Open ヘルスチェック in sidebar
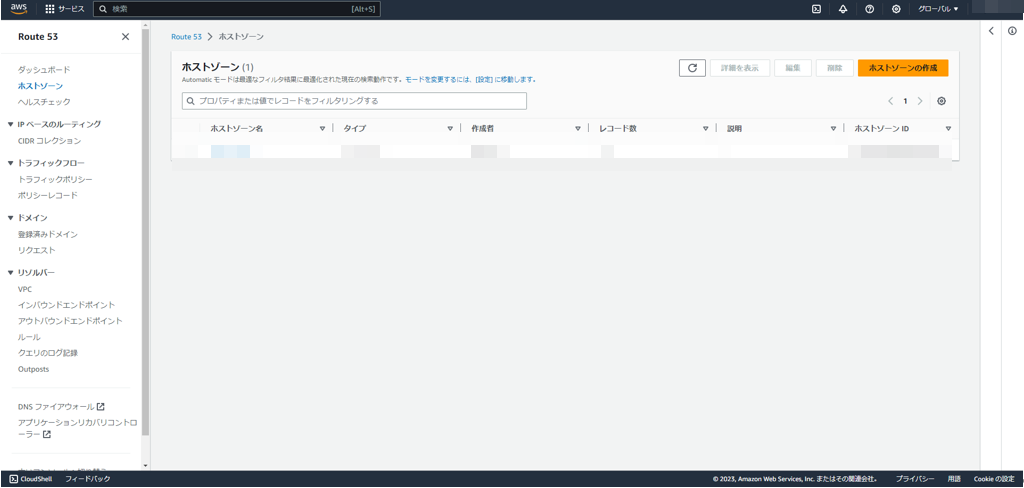Image resolution: width=1024 pixels, height=488 pixels. pos(44,102)
